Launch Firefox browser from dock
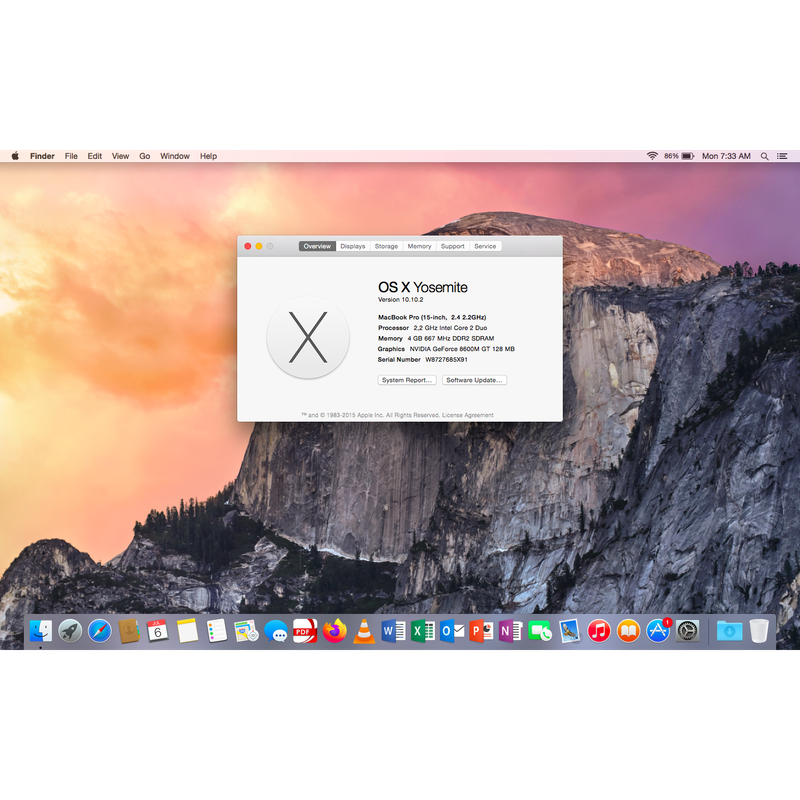Screen dimensions: 800x800 pyautogui.click(x=335, y=631)
